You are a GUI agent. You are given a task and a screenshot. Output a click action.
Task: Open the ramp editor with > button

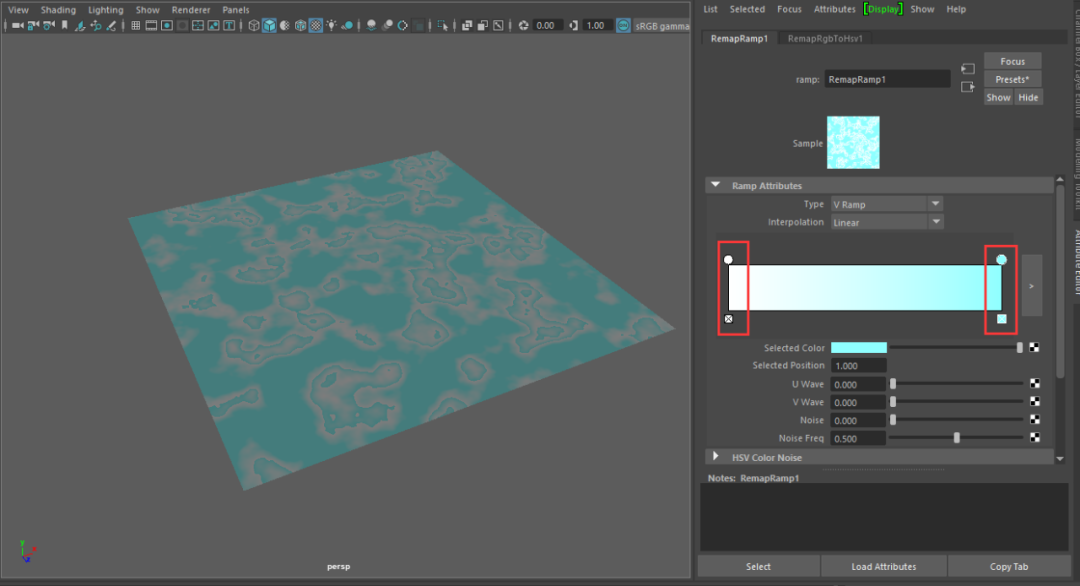click(x=1031, y=286)
